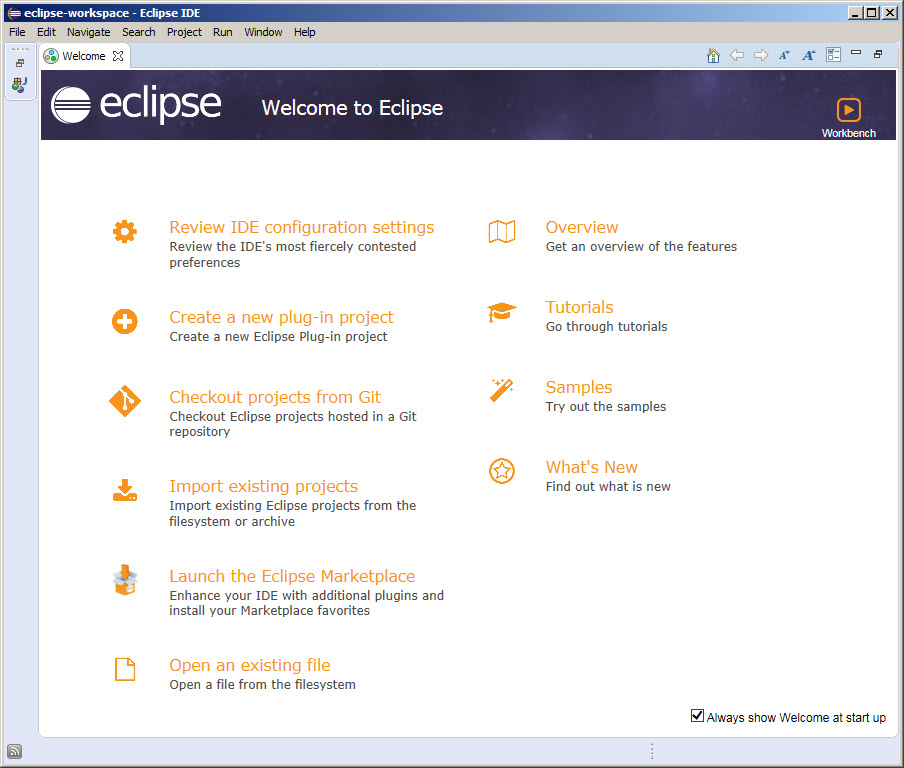Click the Git diamond icon
Screen dimensions: 904x768
(x=124, y=402)
